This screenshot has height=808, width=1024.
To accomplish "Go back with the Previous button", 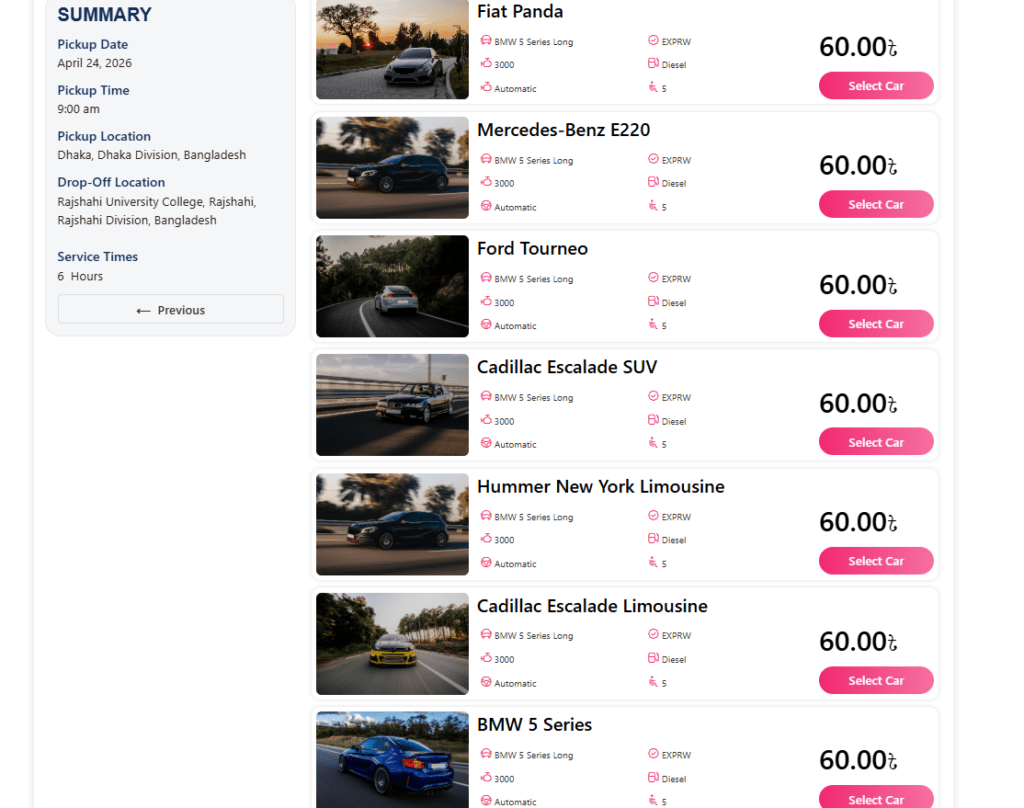I will [x=170, y=310].
